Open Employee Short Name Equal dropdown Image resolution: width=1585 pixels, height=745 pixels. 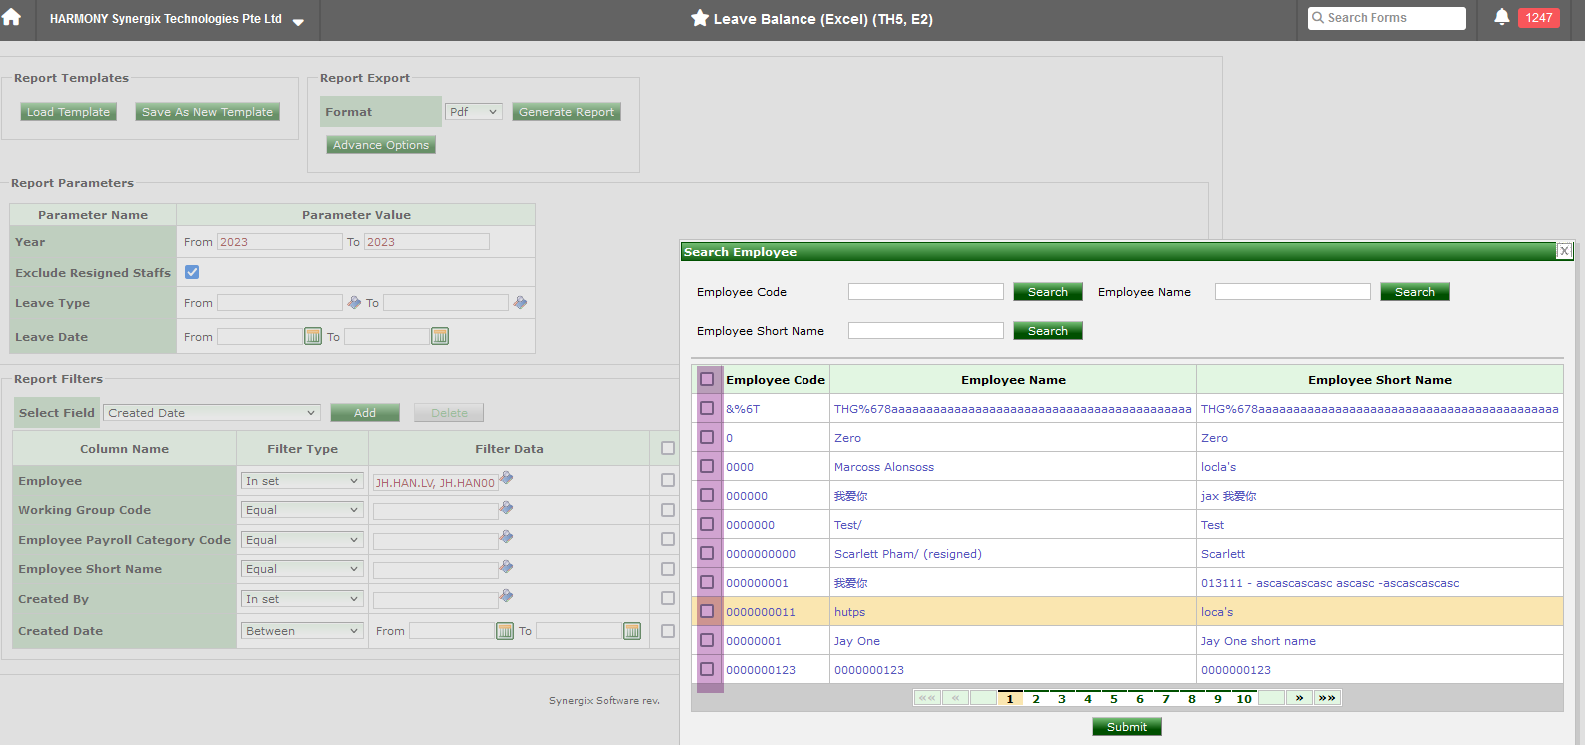(301, 569)
